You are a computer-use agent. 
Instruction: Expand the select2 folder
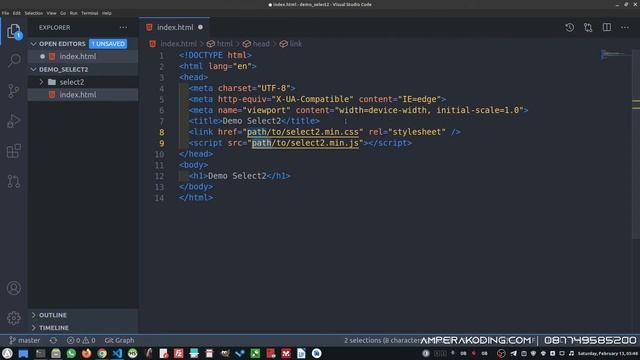[x=72, y=82]
